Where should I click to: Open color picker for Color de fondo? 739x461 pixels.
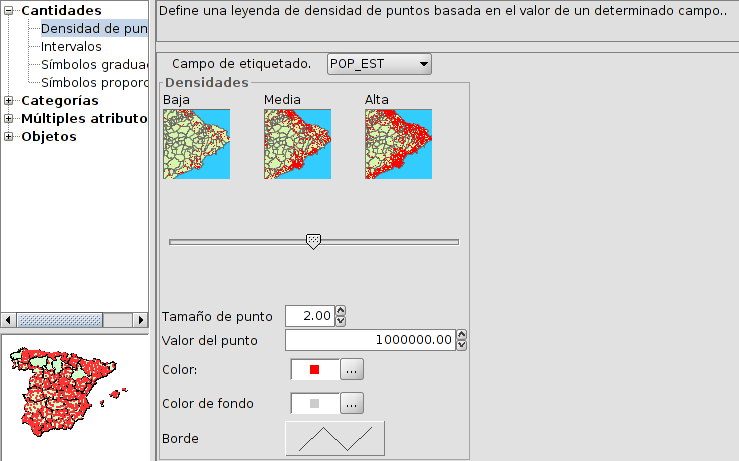(351, 404)
